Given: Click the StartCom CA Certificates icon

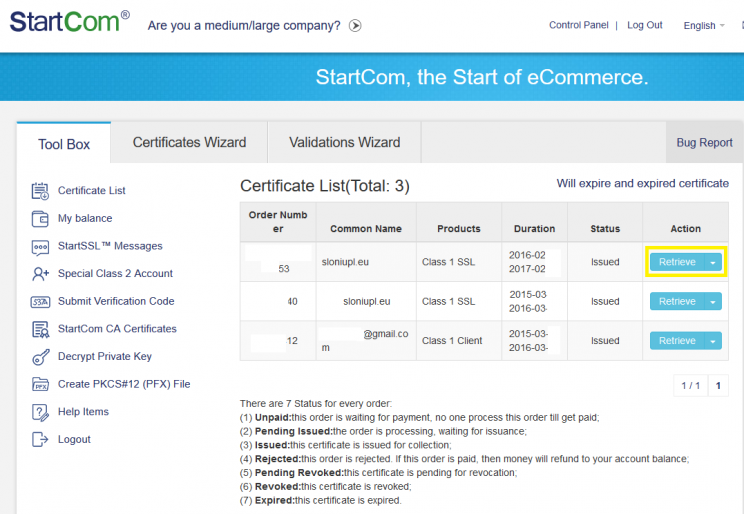Looking at the screenshot, I should [x=40, y=329].
